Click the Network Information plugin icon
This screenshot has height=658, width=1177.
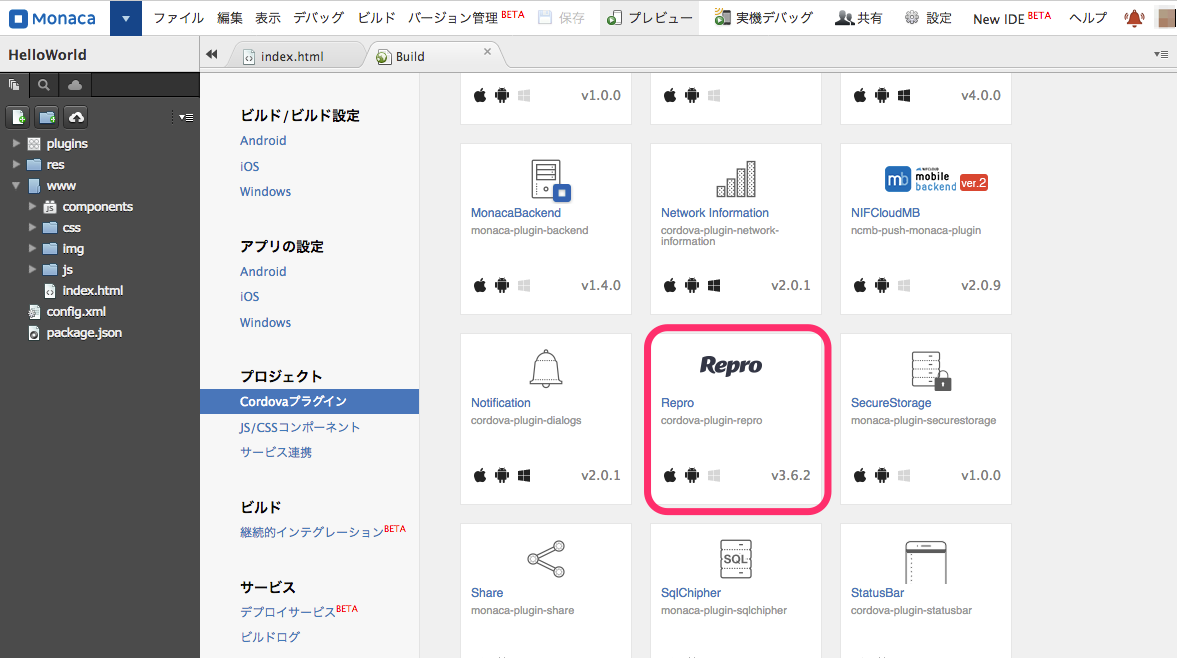click(736, 179)
